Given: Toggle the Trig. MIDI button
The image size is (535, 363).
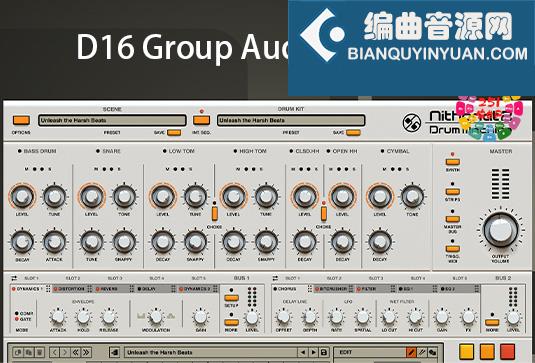Looking at the screenshot, I should [452, 249].
